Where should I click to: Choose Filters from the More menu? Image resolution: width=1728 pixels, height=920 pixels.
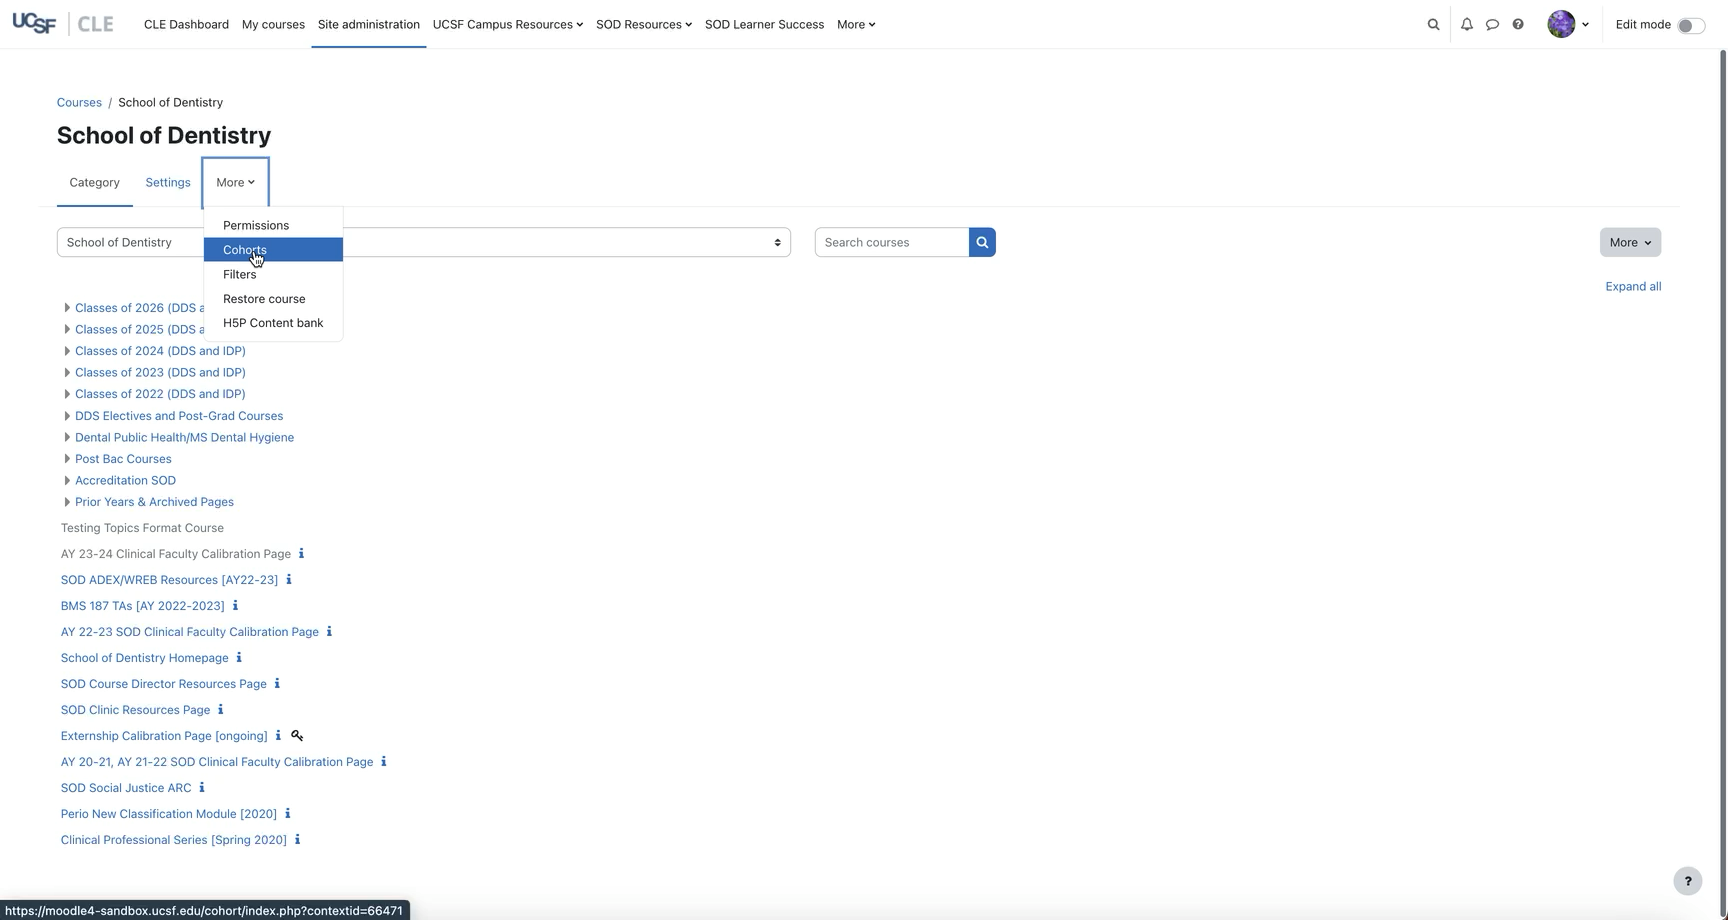click(273, 274)
